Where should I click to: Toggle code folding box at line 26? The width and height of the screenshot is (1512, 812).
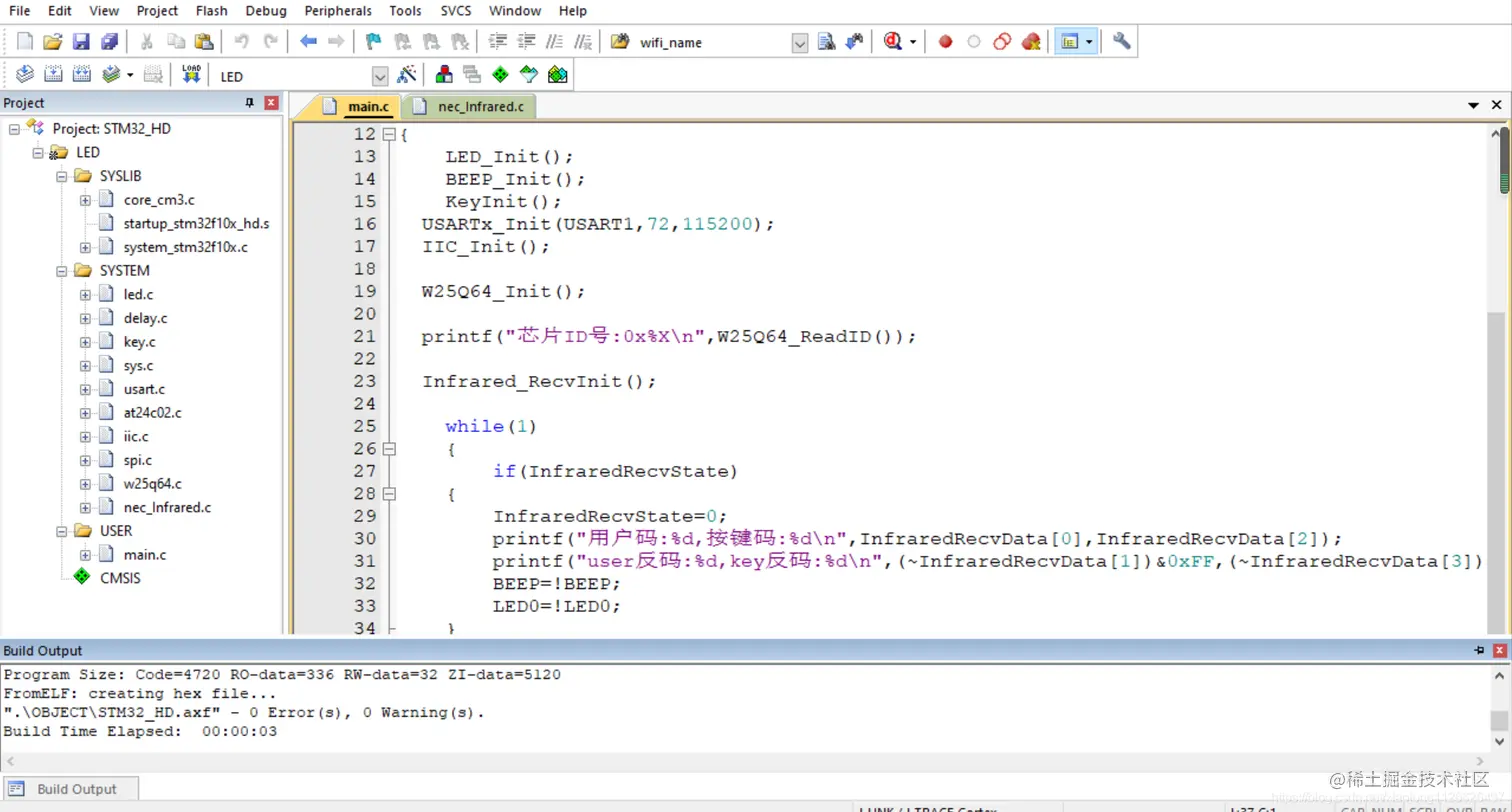click(x=390, y=449)
